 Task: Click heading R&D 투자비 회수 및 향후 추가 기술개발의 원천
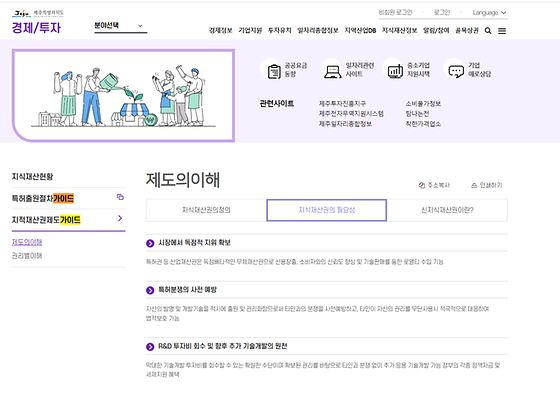tap(222, 346)
